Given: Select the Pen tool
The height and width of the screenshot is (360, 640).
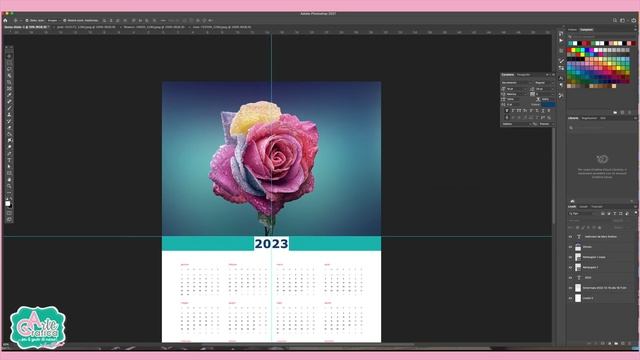Looking at the screenshot, I should 9,154.
